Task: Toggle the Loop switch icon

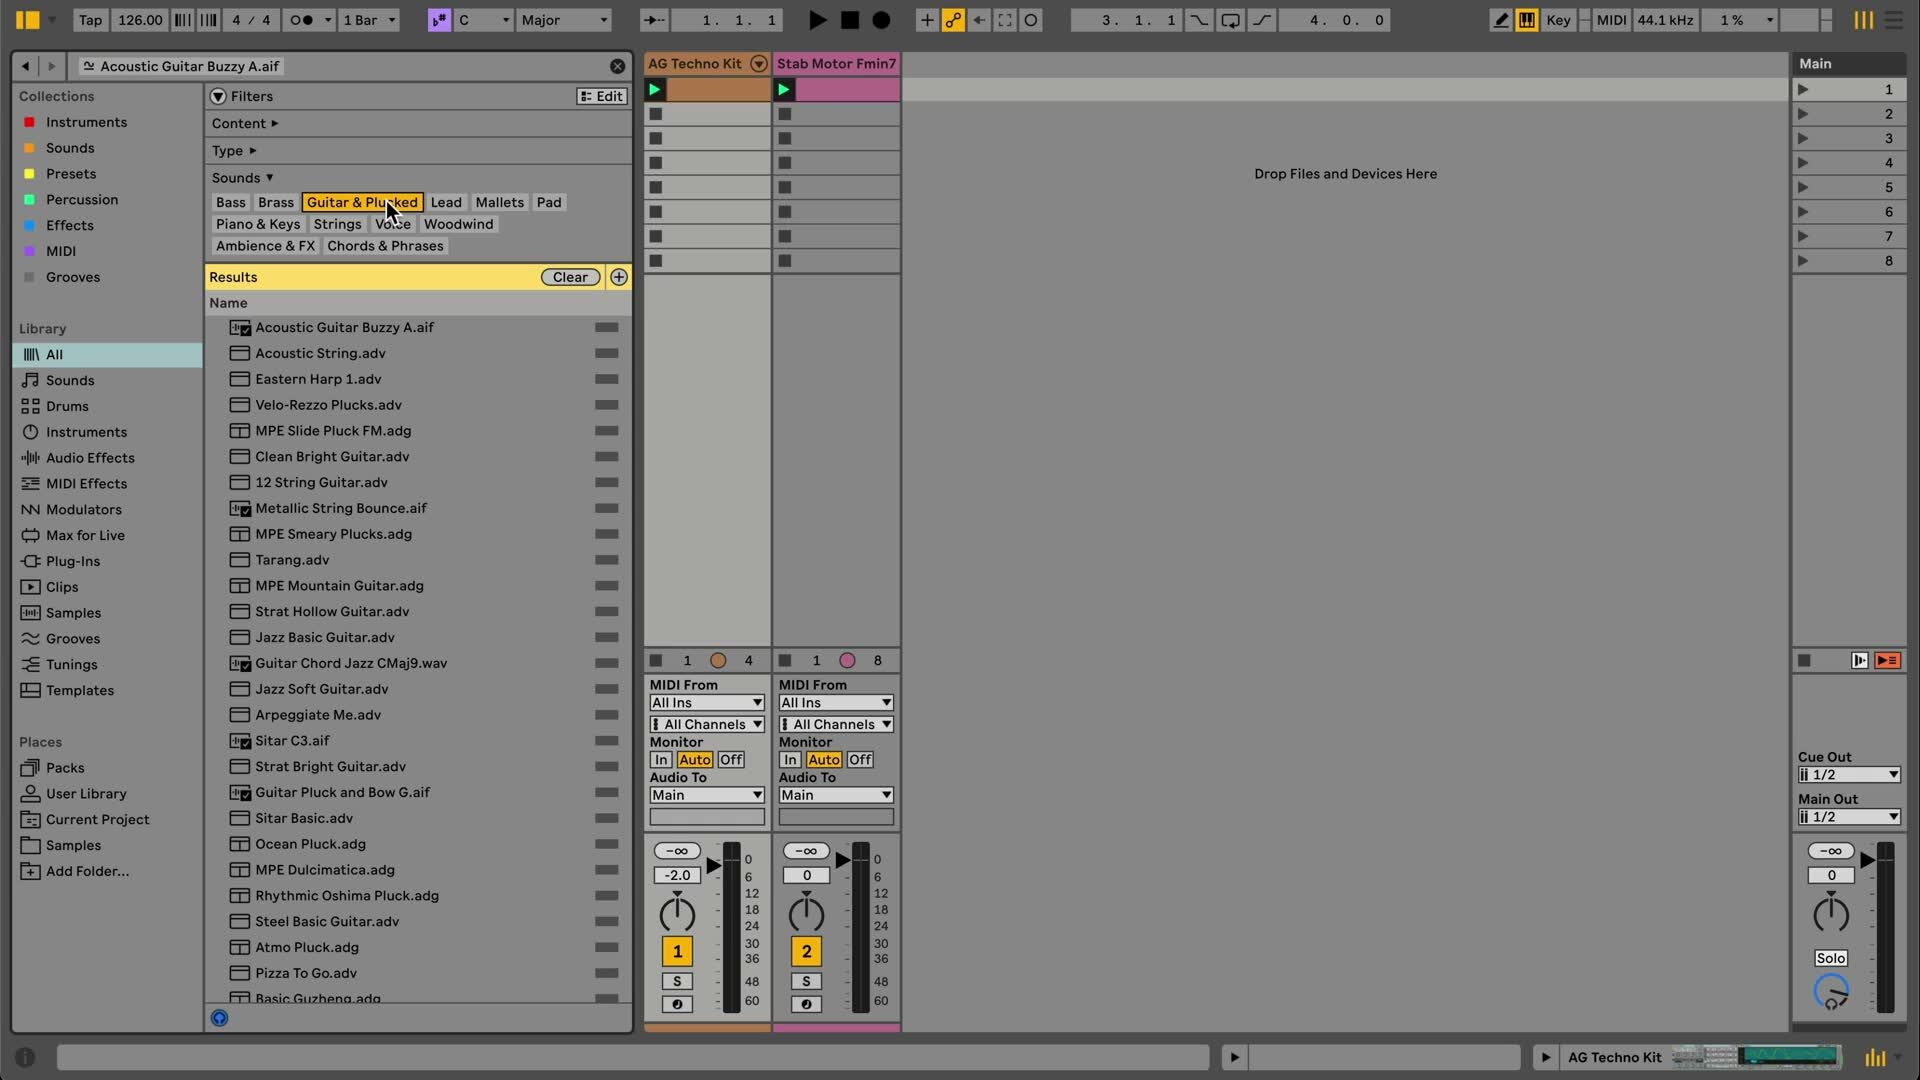Action: (x=1231, y=20)
